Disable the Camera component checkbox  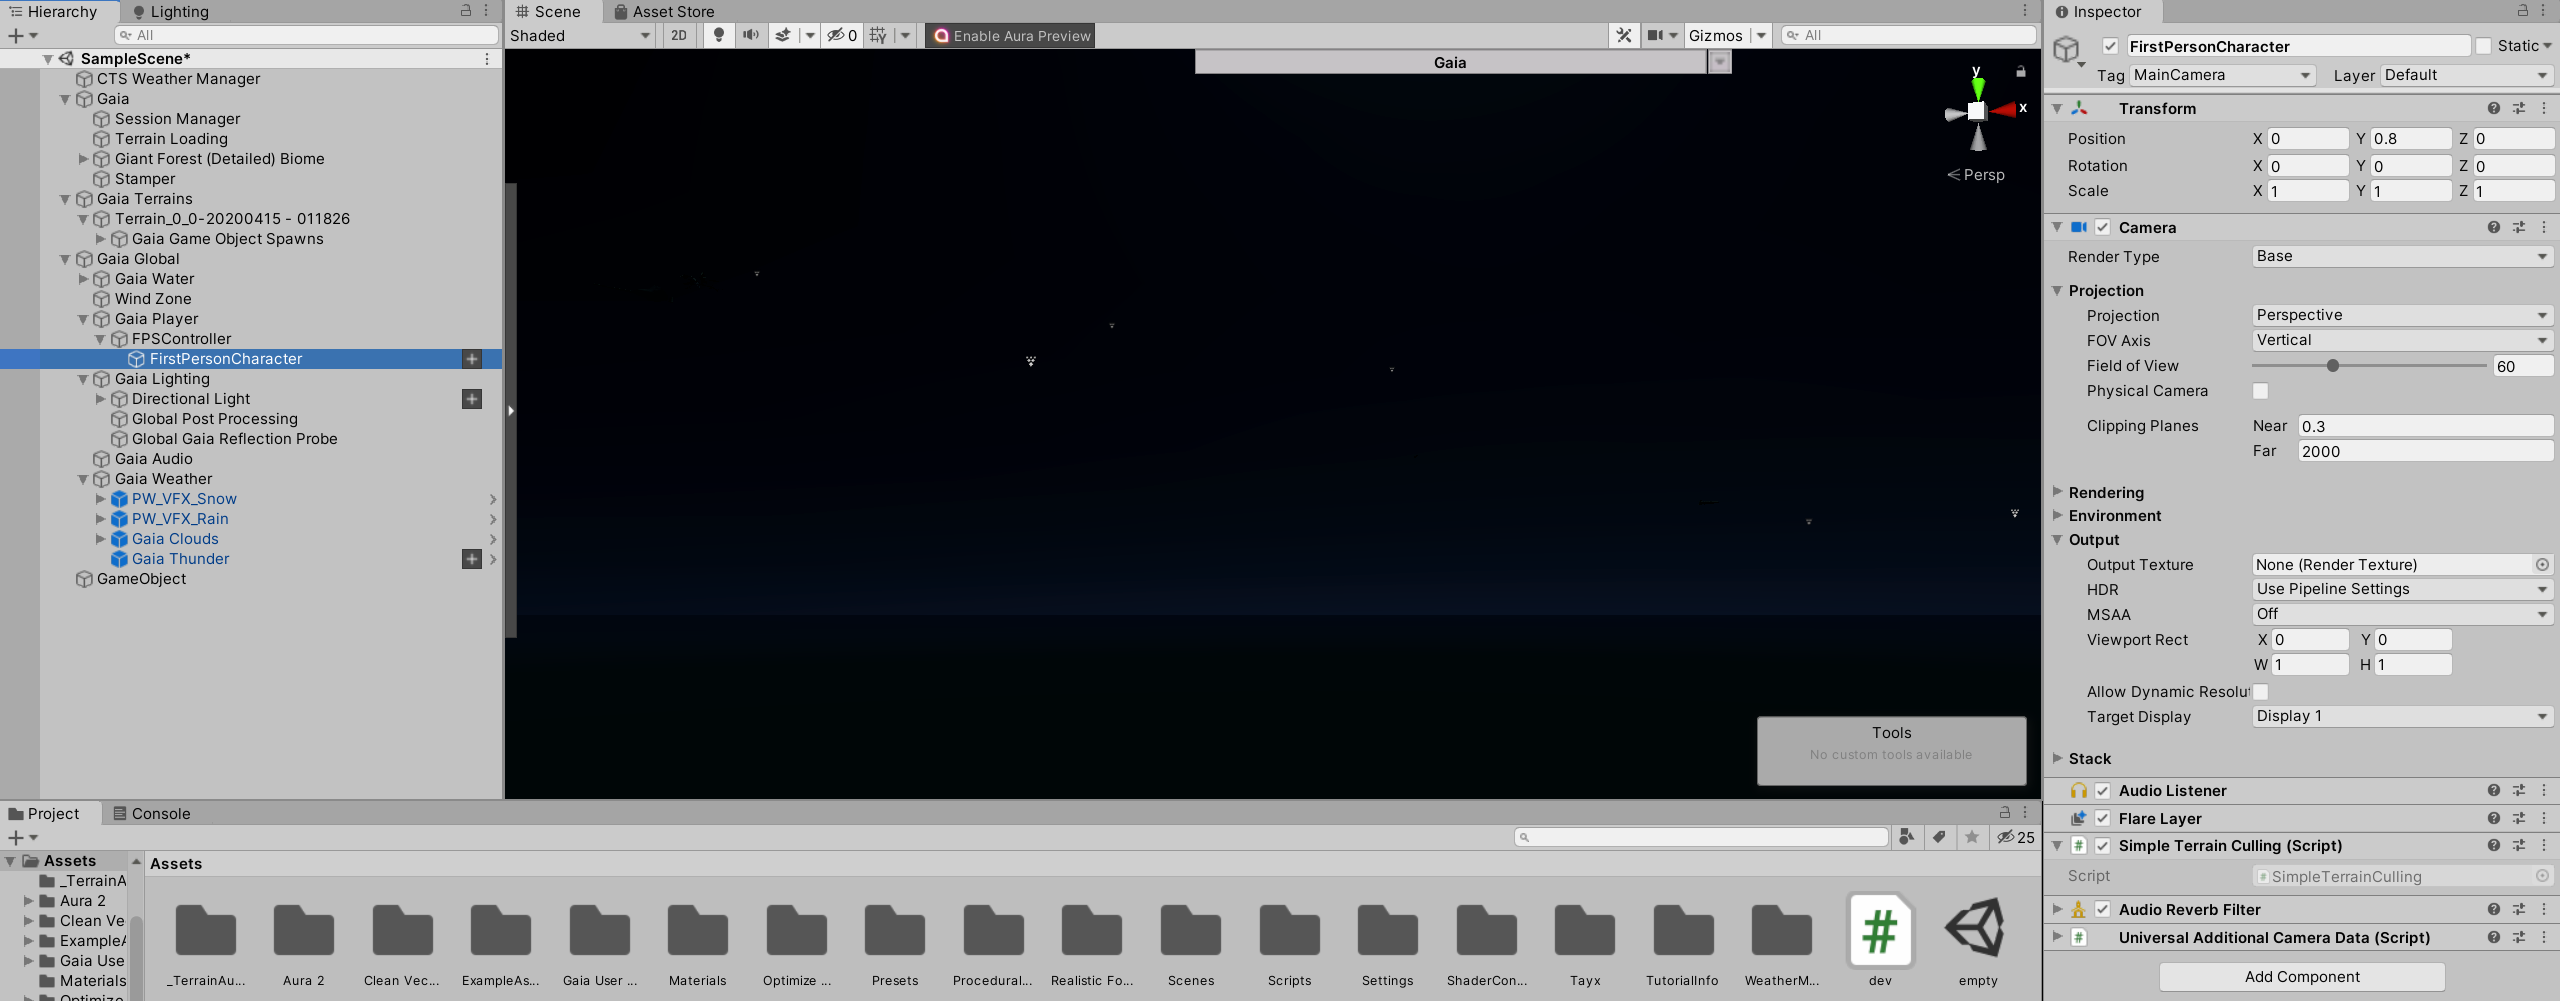tap(2104, 227)
